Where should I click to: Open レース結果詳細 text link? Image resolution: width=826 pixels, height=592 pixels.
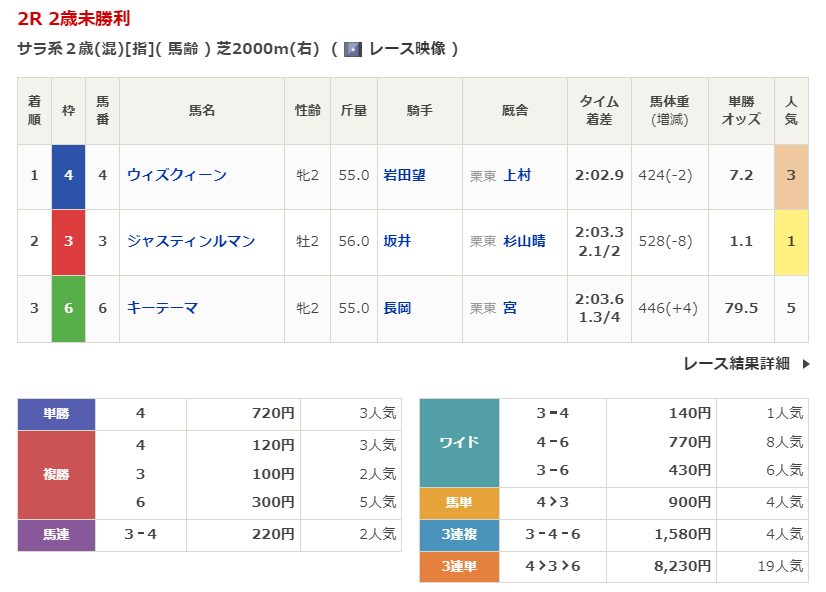pos(736,364)
